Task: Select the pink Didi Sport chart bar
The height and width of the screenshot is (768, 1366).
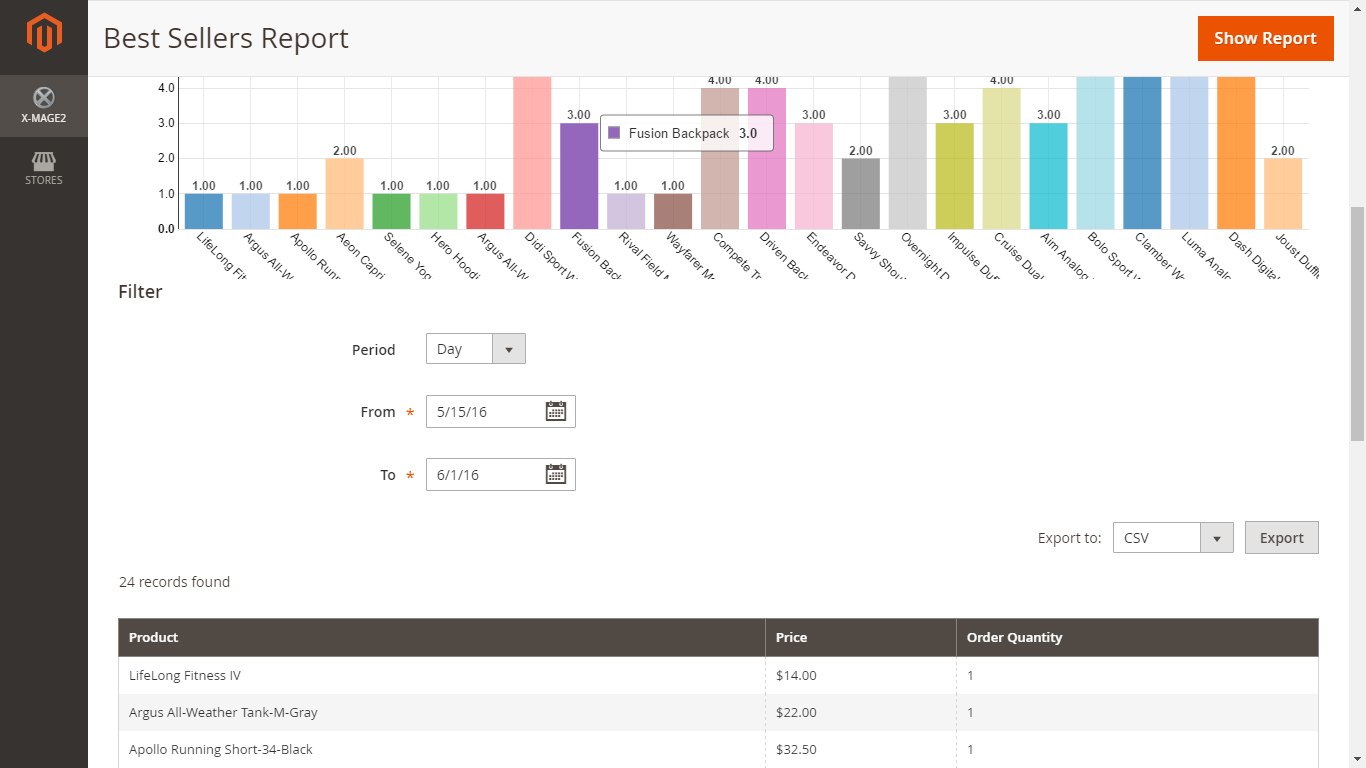Action: click(x=532, y=153)
